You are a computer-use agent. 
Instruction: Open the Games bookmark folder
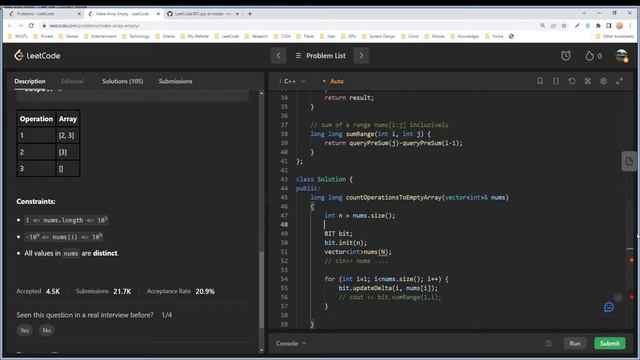click(x=69, y=36)
